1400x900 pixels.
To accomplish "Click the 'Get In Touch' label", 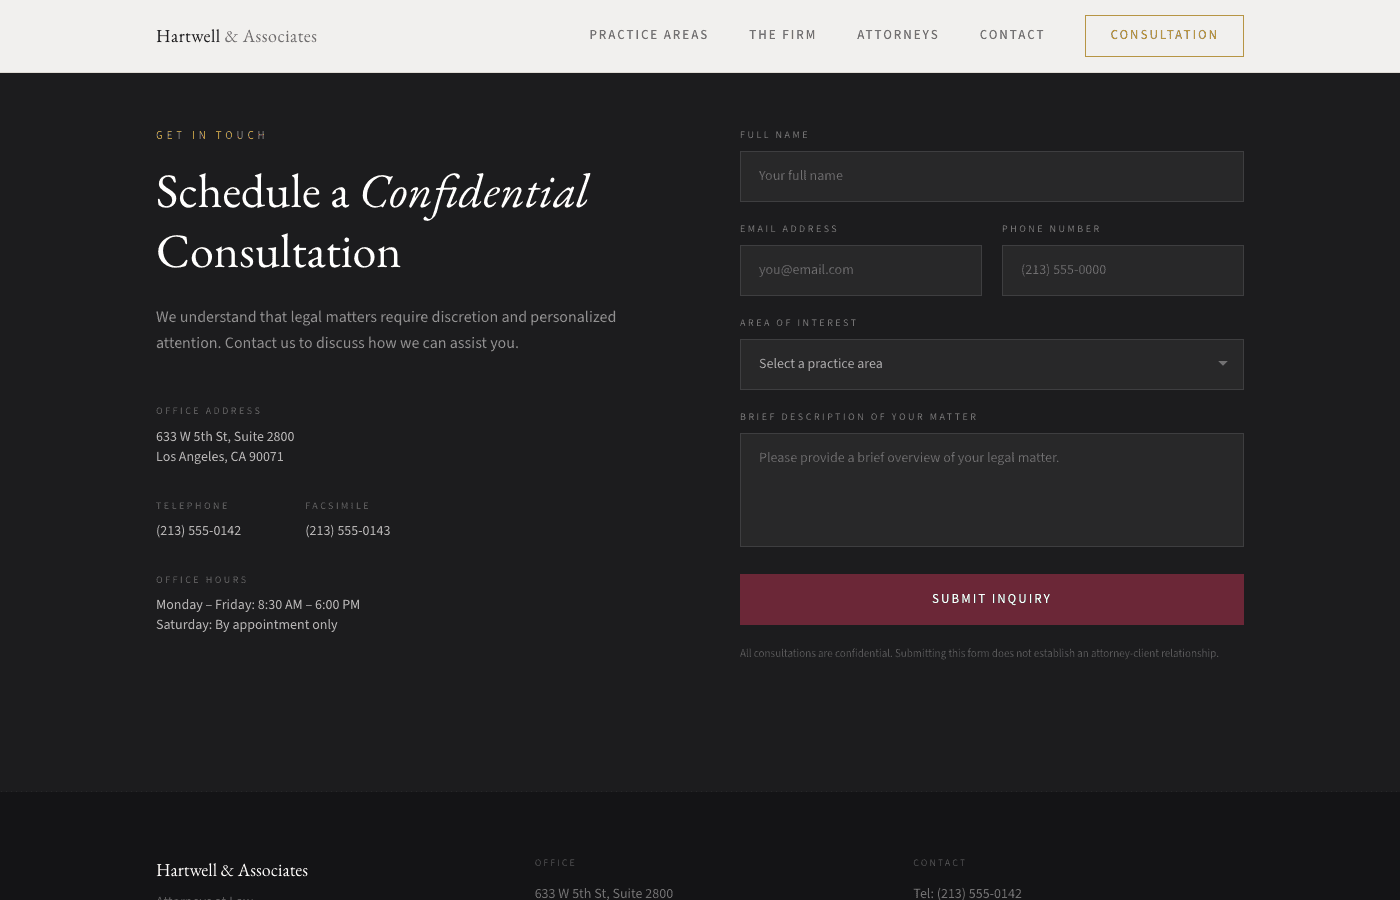I will pyautogui.click(x=211, y=135).
